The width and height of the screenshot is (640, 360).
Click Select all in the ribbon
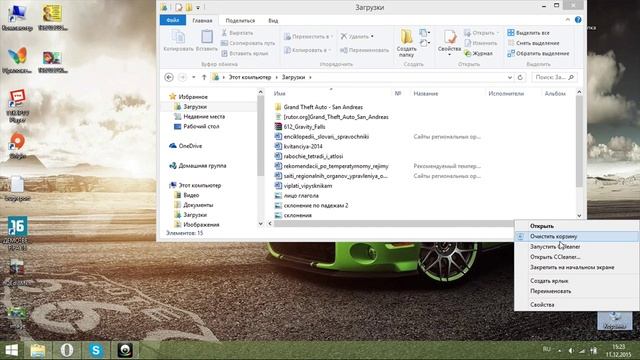(x=528, y=33)
